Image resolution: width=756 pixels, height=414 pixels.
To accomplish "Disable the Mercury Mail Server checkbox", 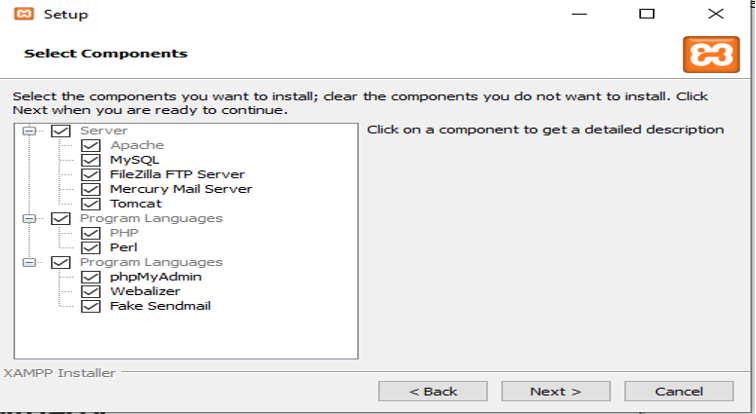I will 91,189.
